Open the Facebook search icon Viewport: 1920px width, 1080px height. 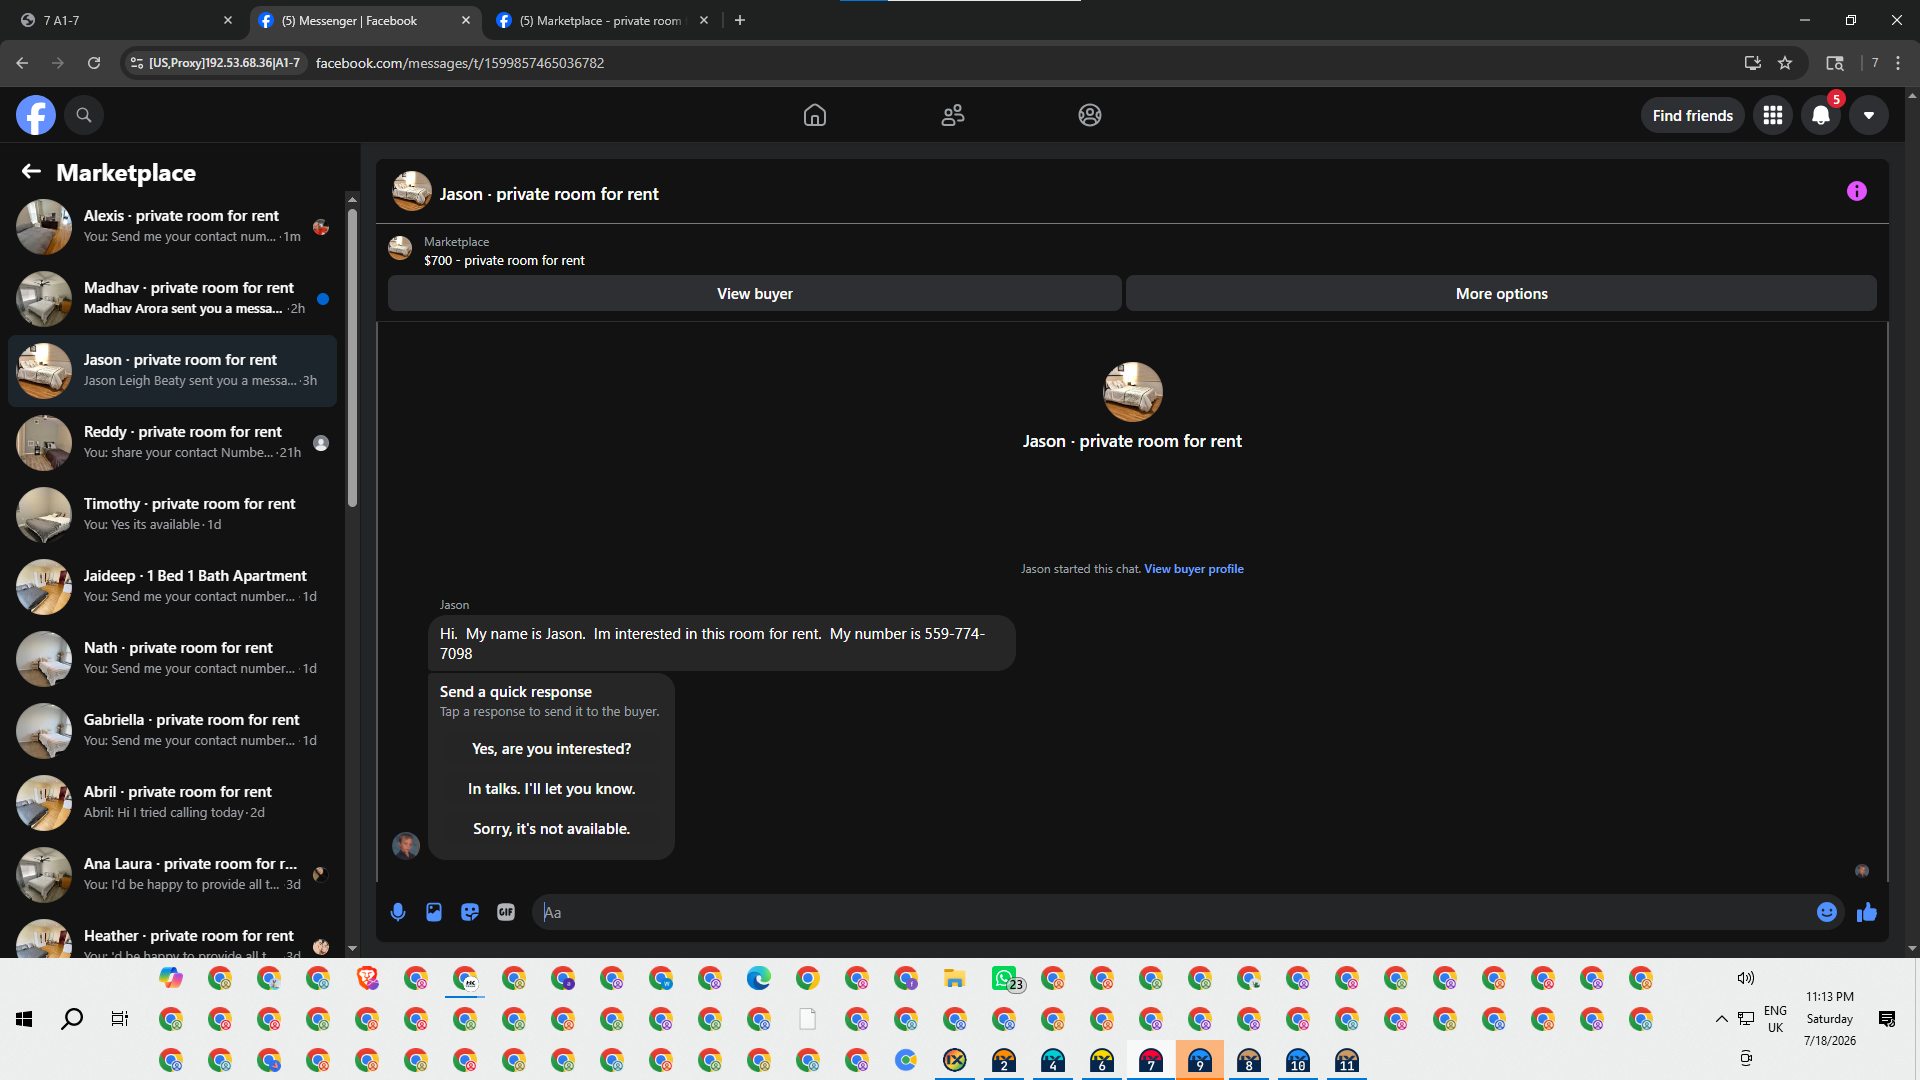[84, 115]
